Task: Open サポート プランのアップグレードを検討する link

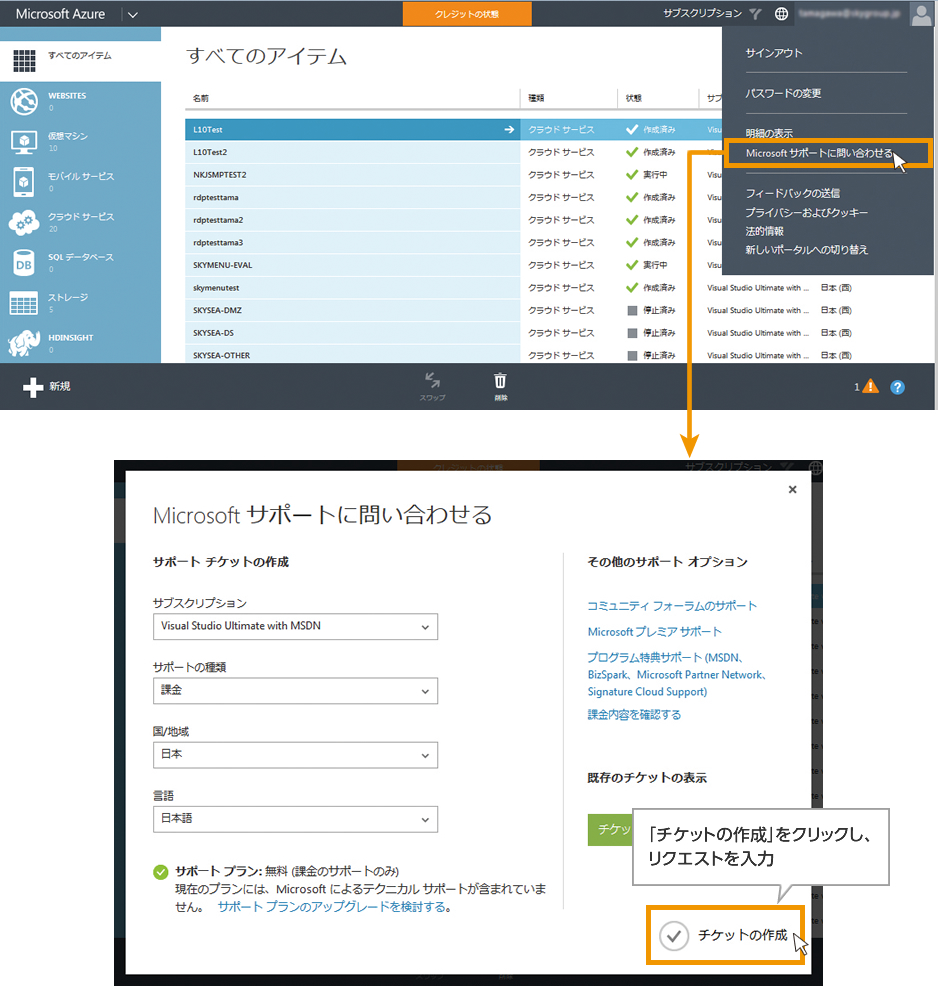Action: pos(332,907)
